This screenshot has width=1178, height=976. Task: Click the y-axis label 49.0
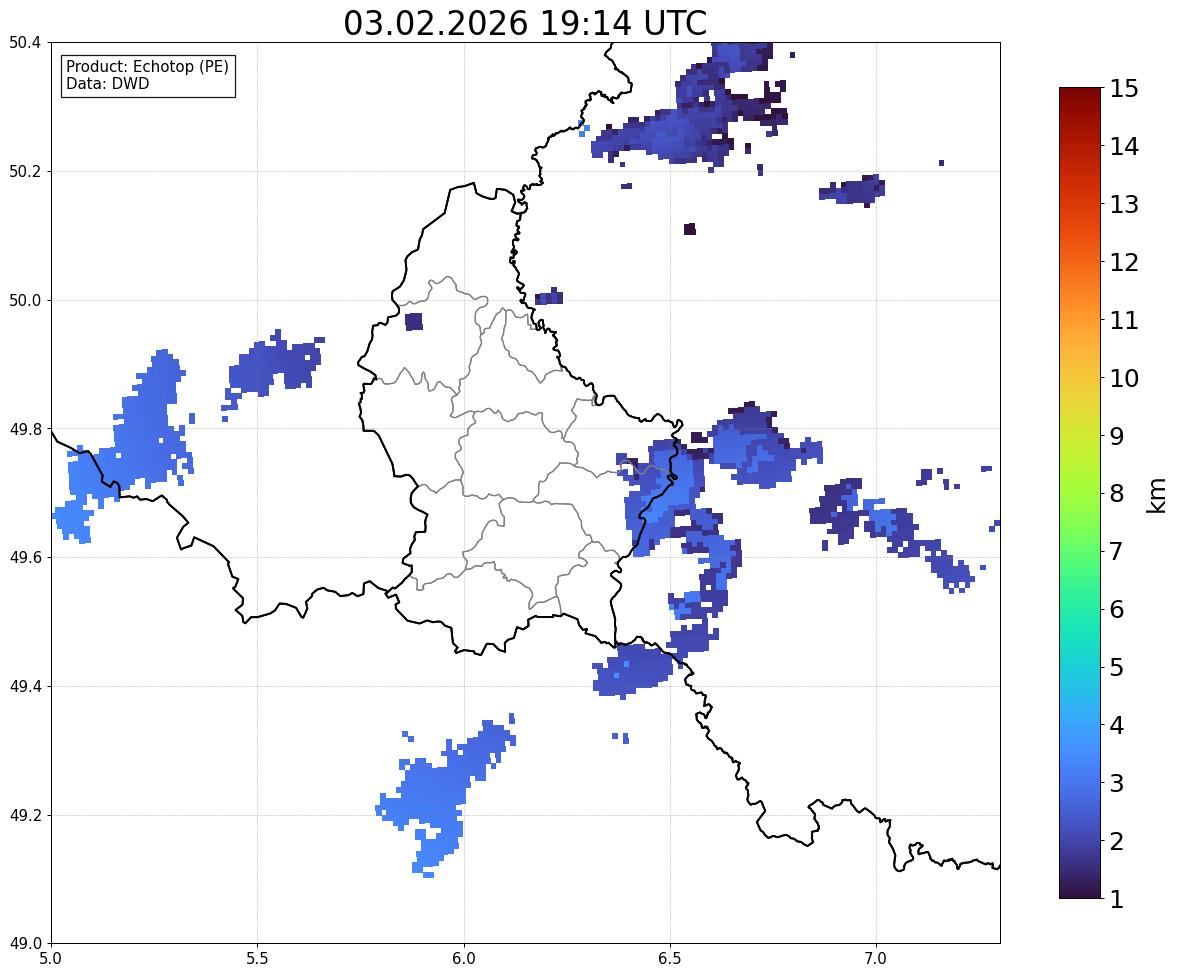pyautogui.click(x=25, y=944)
